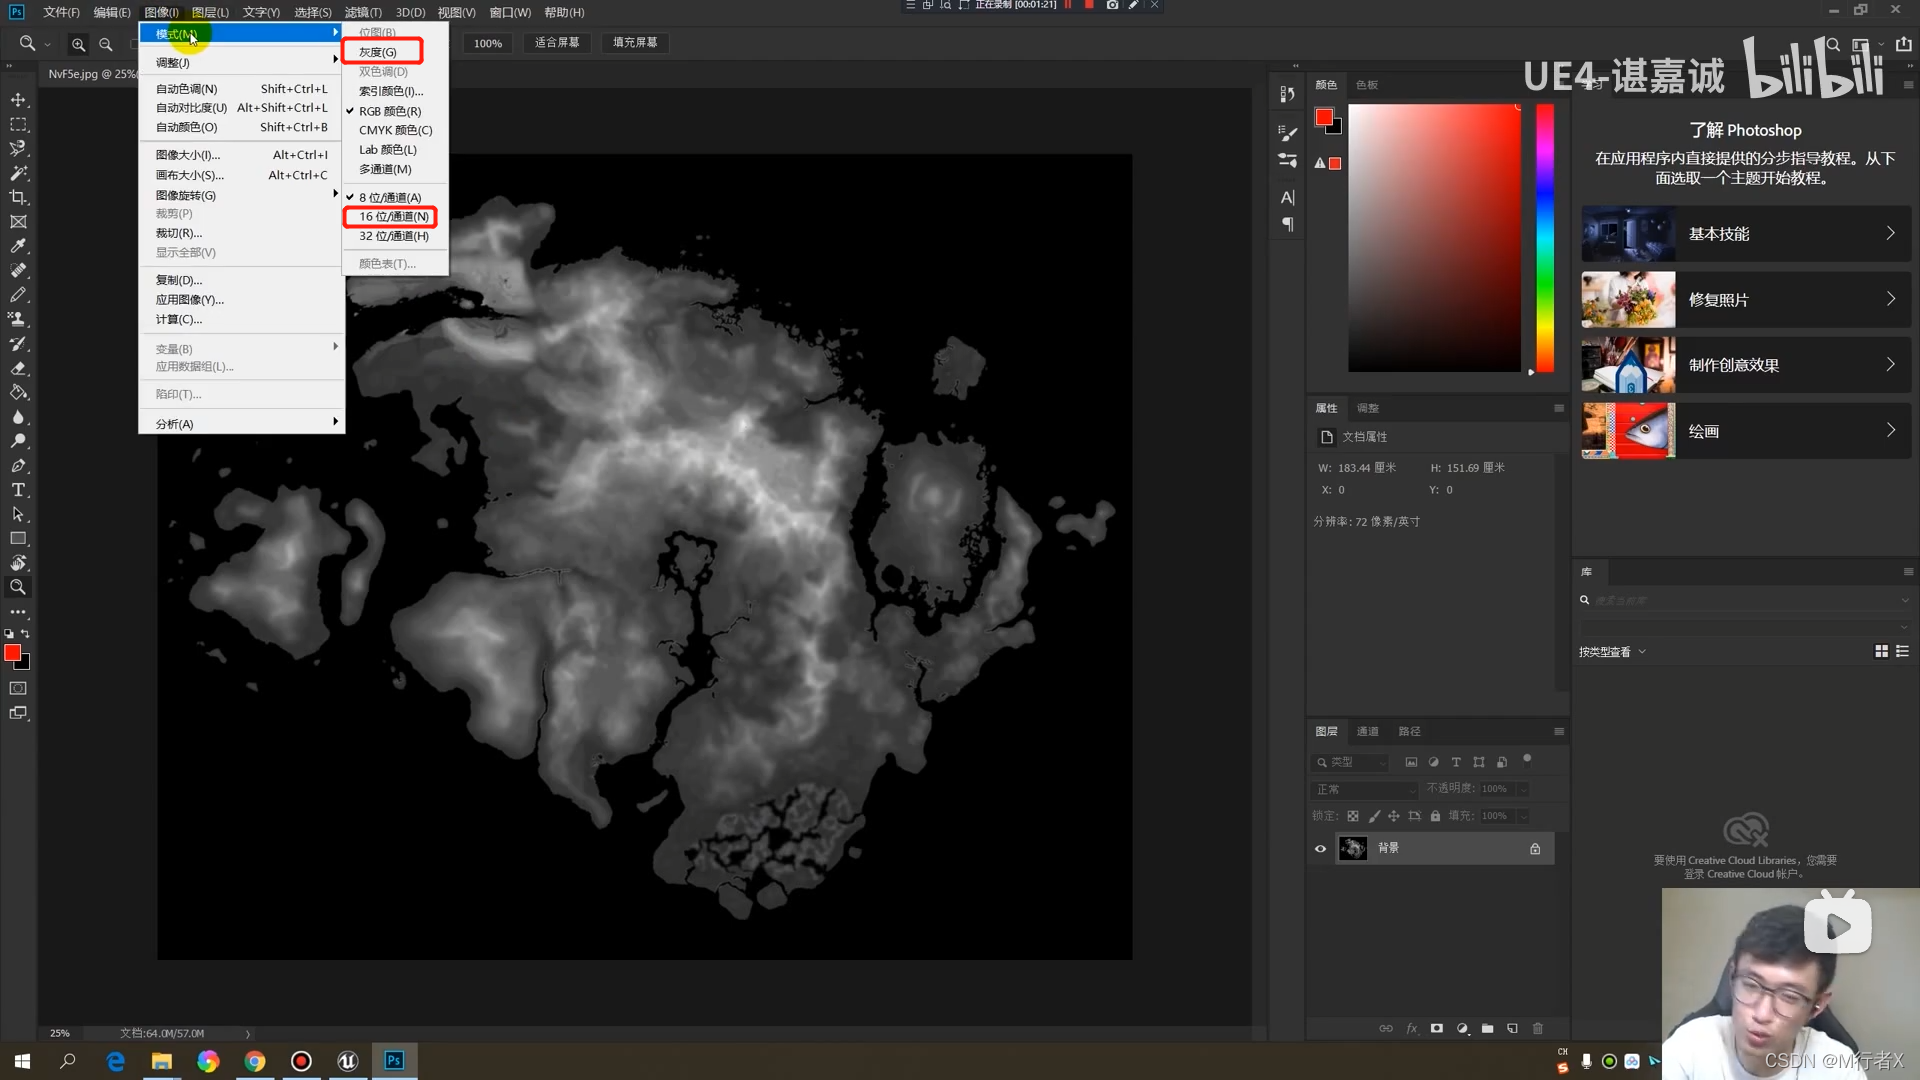Expand the 基本技能 tutorial category

pyautogui.click(x=1745, y=234)
